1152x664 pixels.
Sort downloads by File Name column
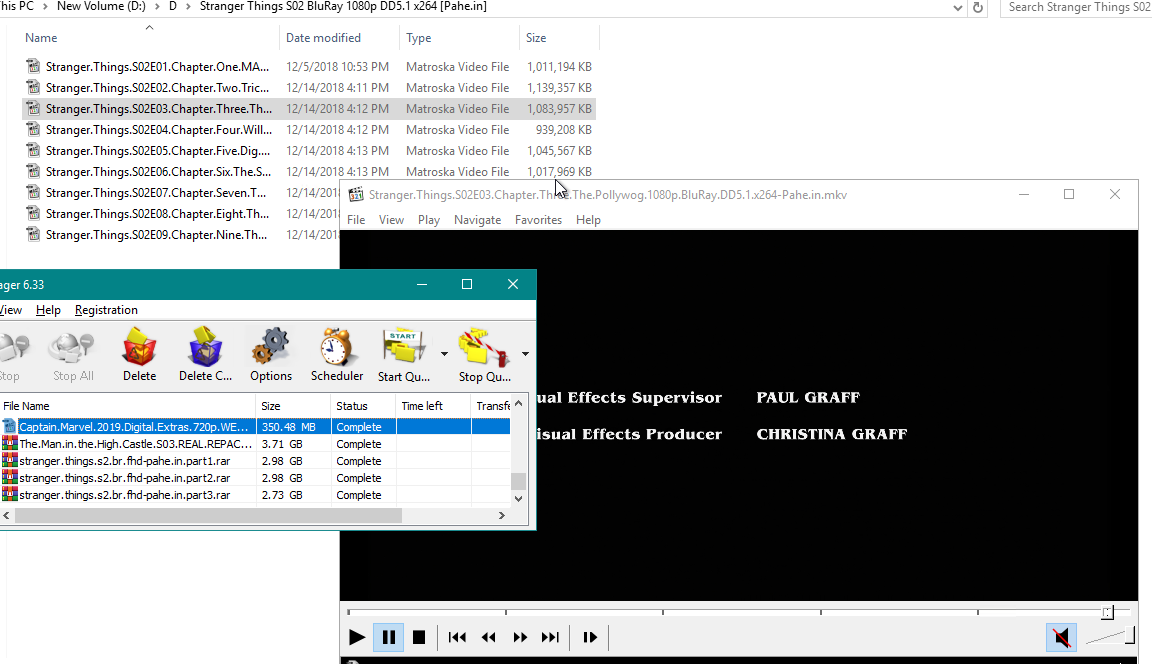click(x=128, y=406)
